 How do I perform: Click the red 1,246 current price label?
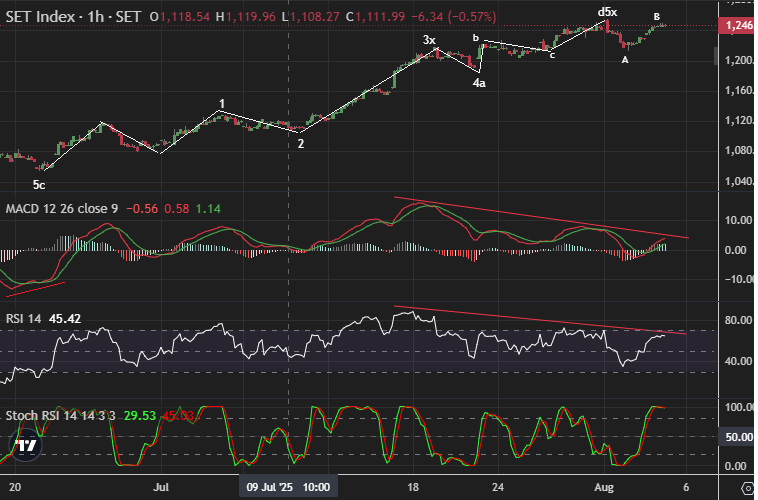tap(738, 25)
